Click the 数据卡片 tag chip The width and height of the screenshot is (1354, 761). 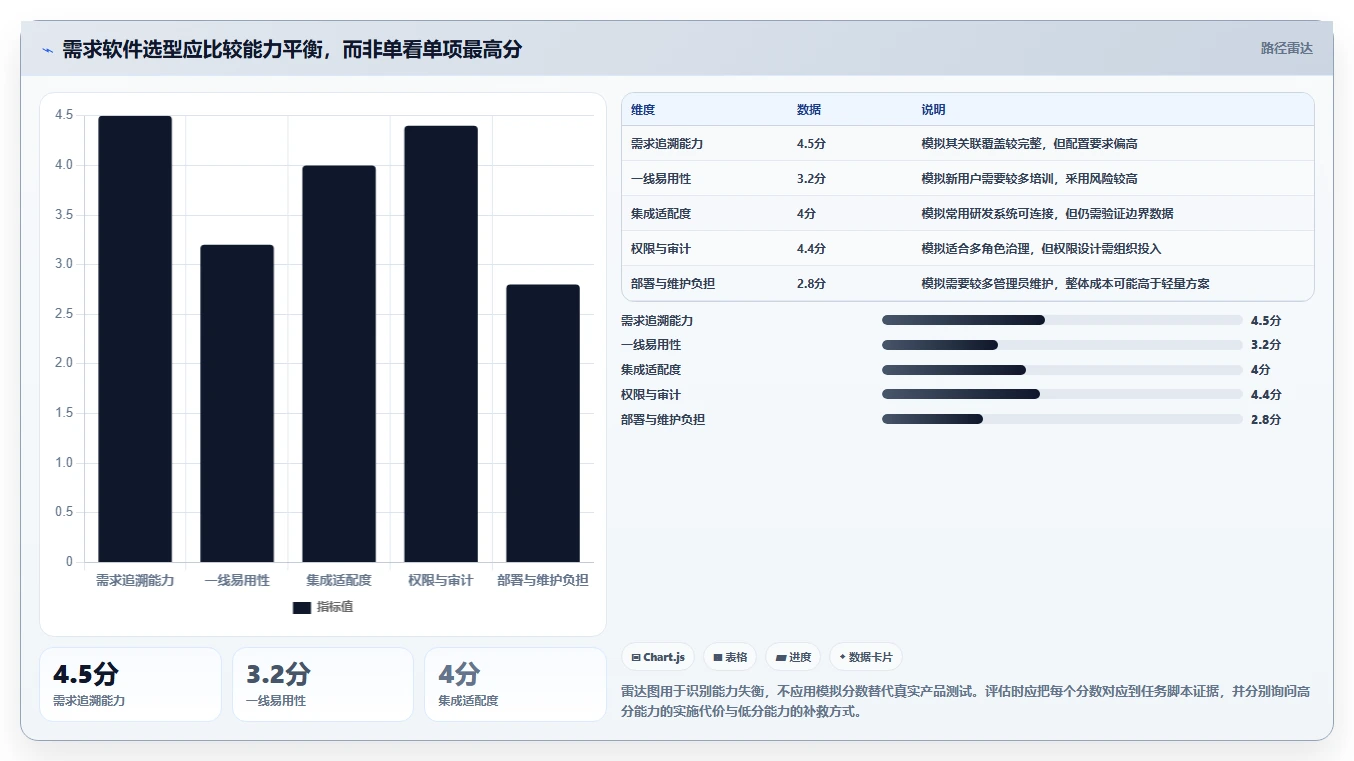pyautogui.click(x=866, y=657)
